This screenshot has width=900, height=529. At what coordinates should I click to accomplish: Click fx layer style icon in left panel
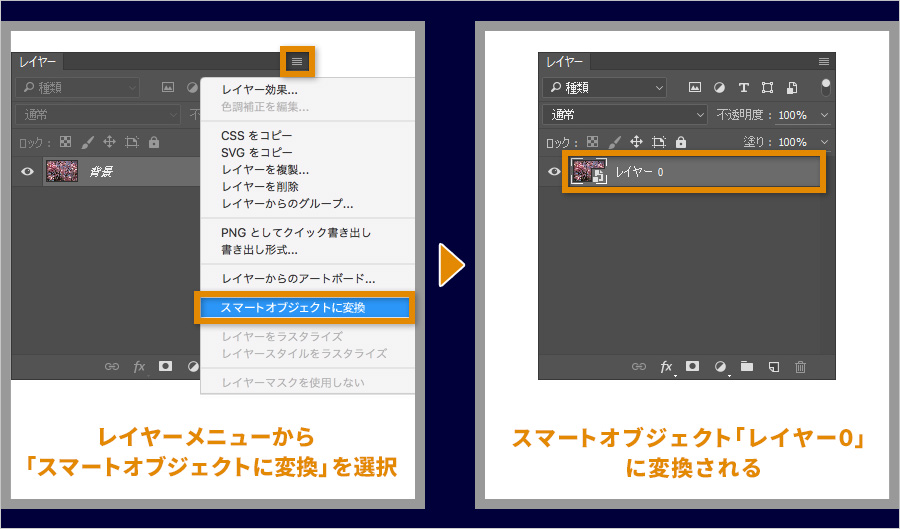pyautogui.click(x=139, y=367)
